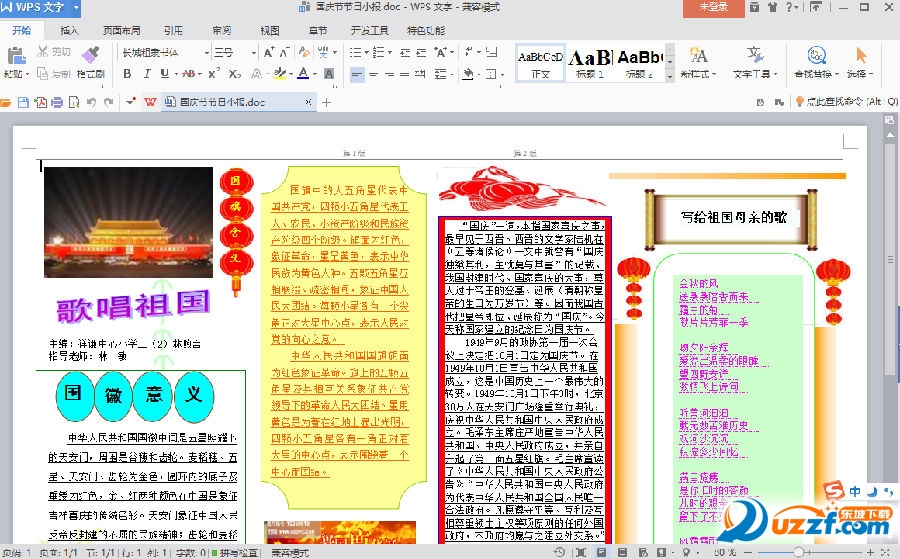Open the 引用 (References) tab
Image resolution: width=900 pixels, height=559 pixels.
(x=173, y=30)
